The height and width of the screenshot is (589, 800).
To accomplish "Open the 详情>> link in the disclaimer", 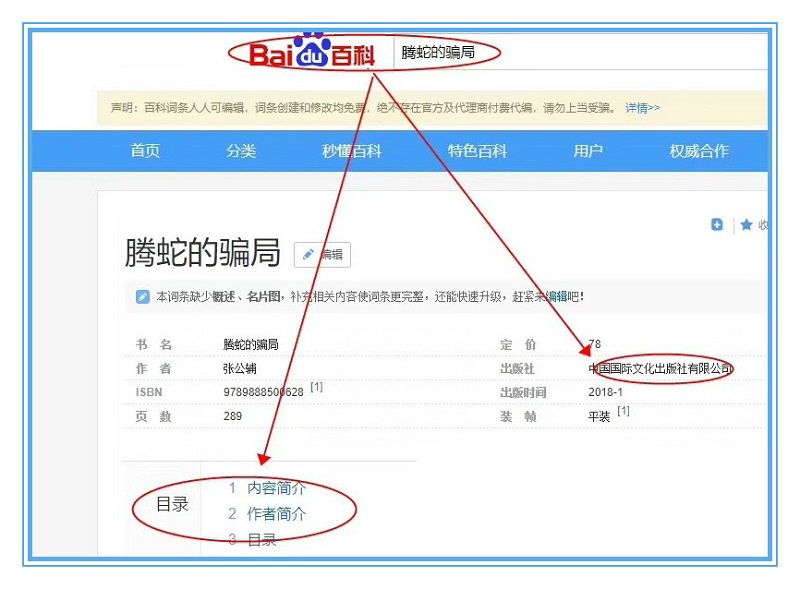I will [x=642, y=108].
